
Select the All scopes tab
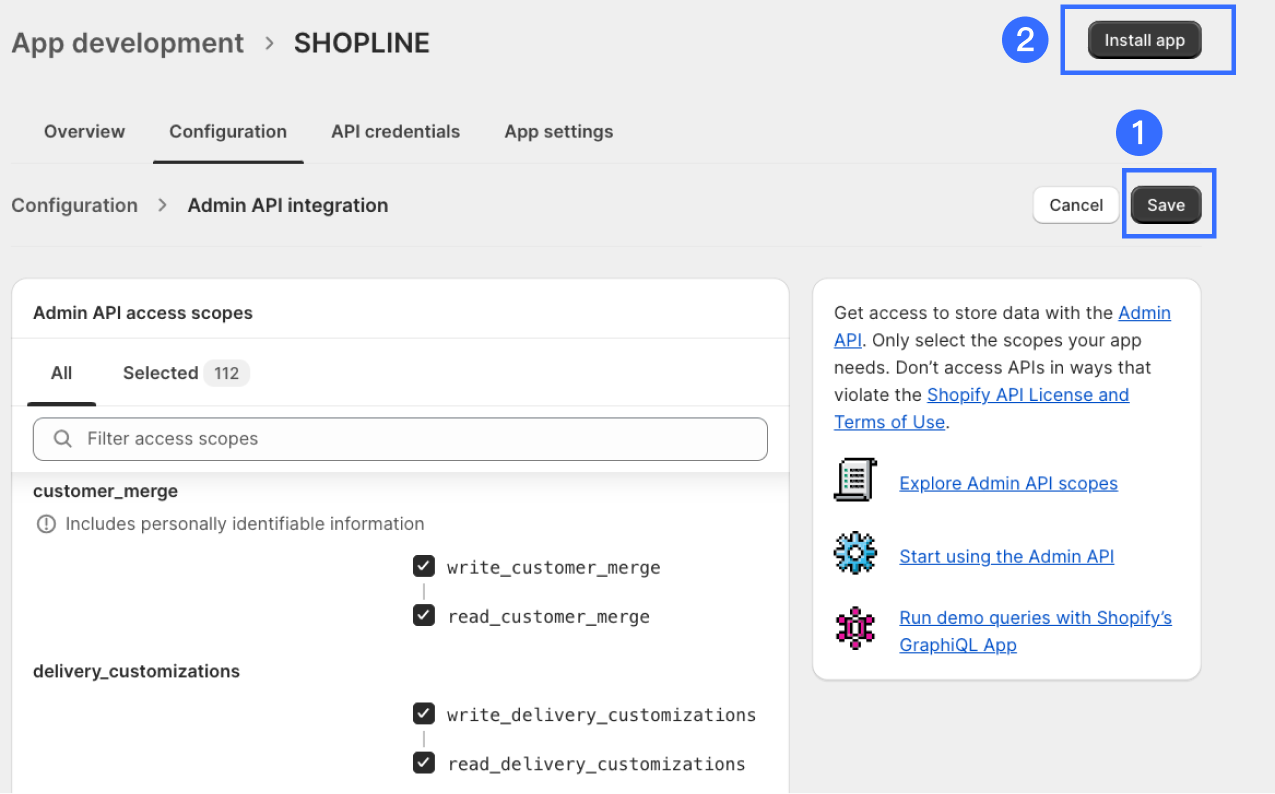62,373
